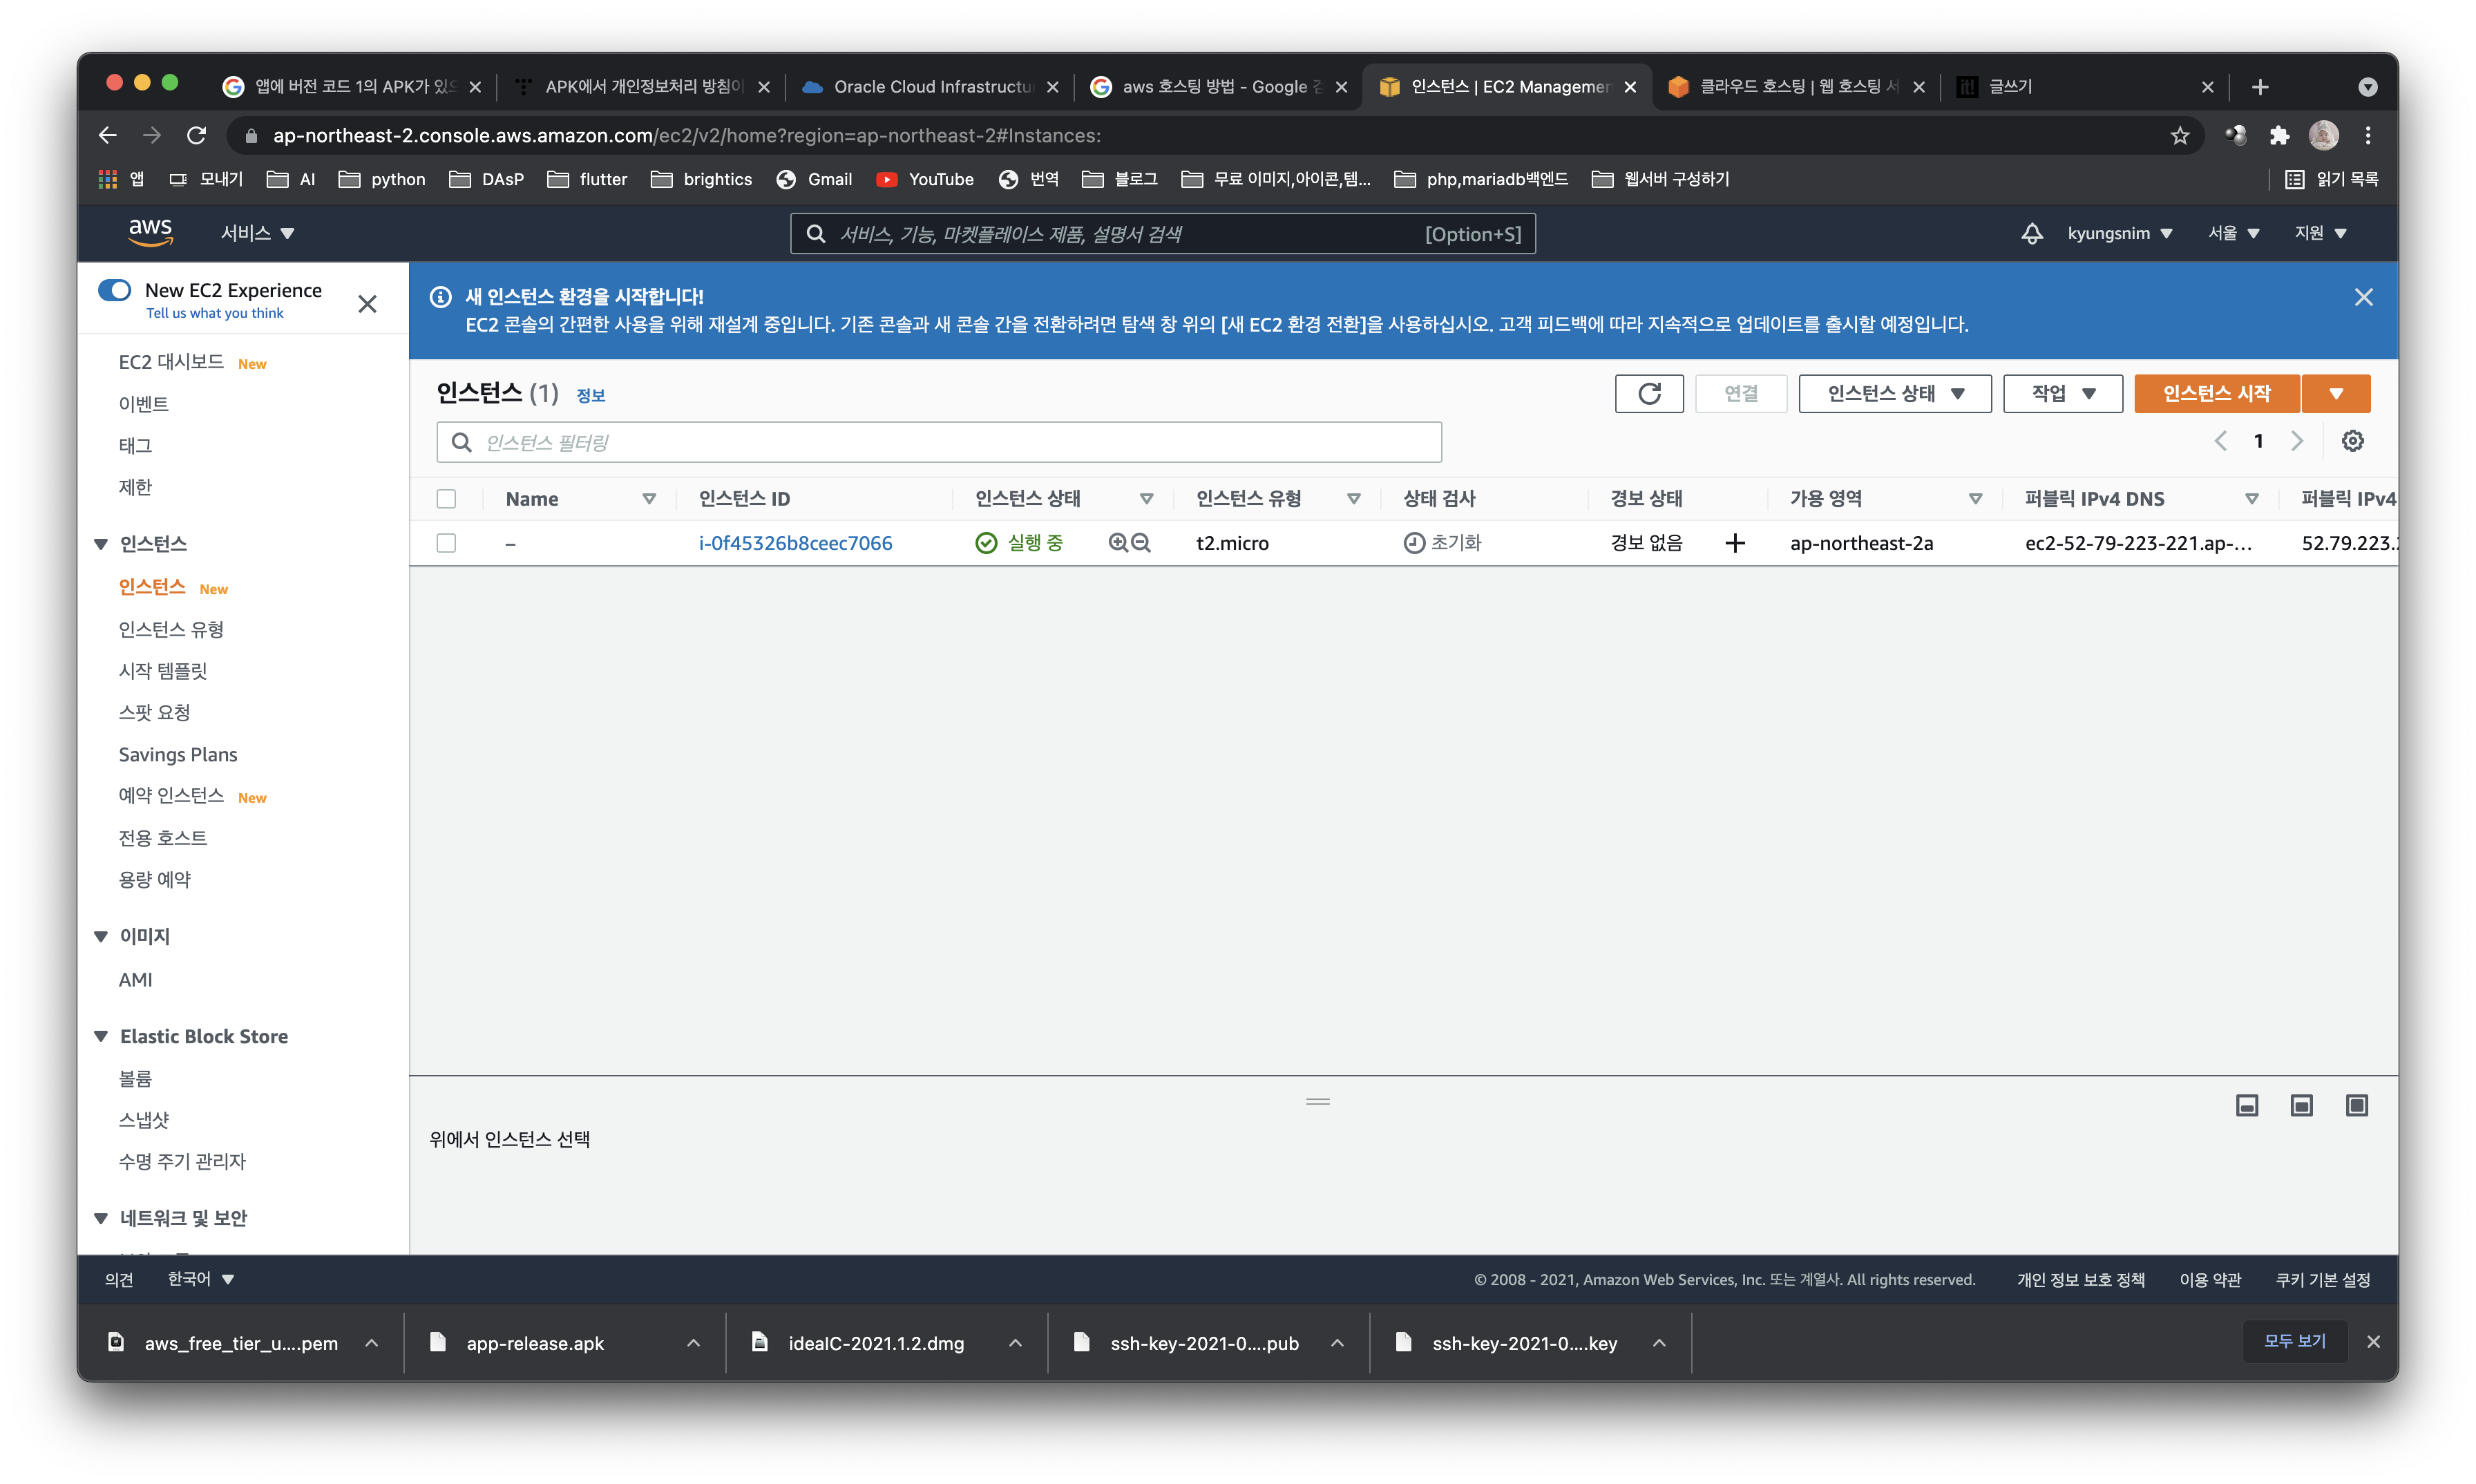The width and height of the screenshot is (2476, 1484).
Task: Open Chrome extensions puzzle icon
Action: click(x=2279, y=135)
